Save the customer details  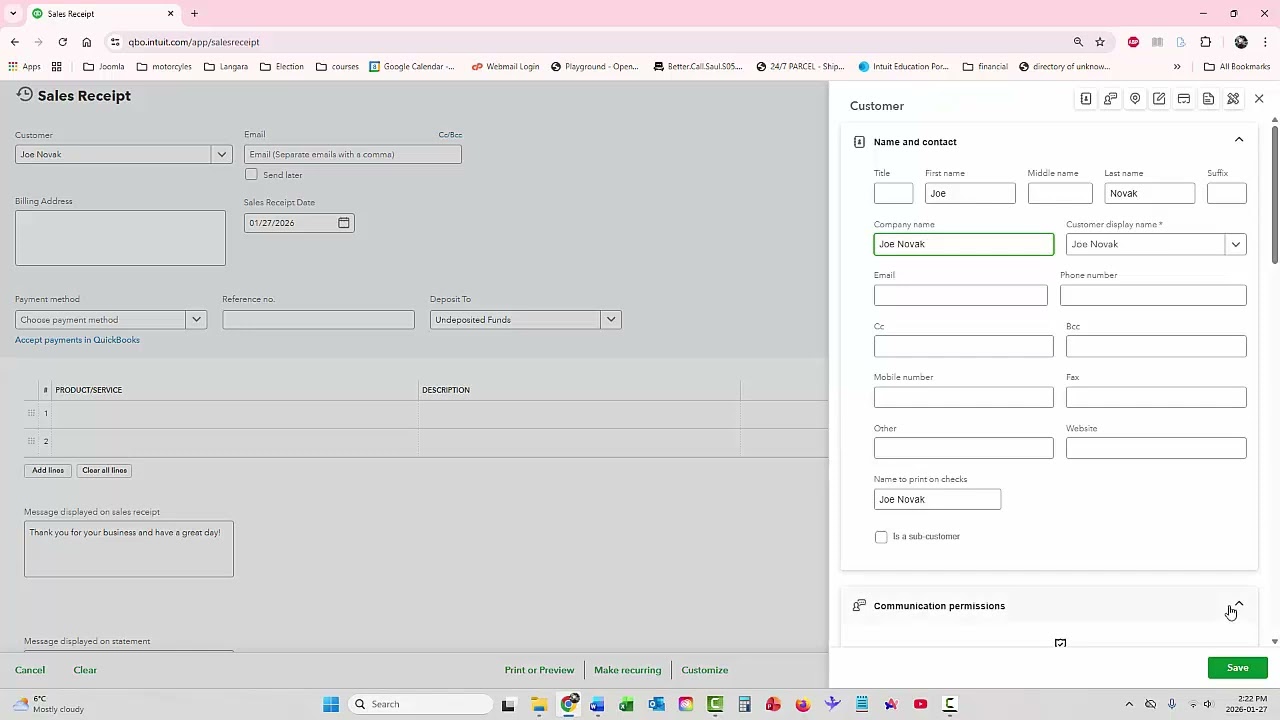pos(1237,668)
